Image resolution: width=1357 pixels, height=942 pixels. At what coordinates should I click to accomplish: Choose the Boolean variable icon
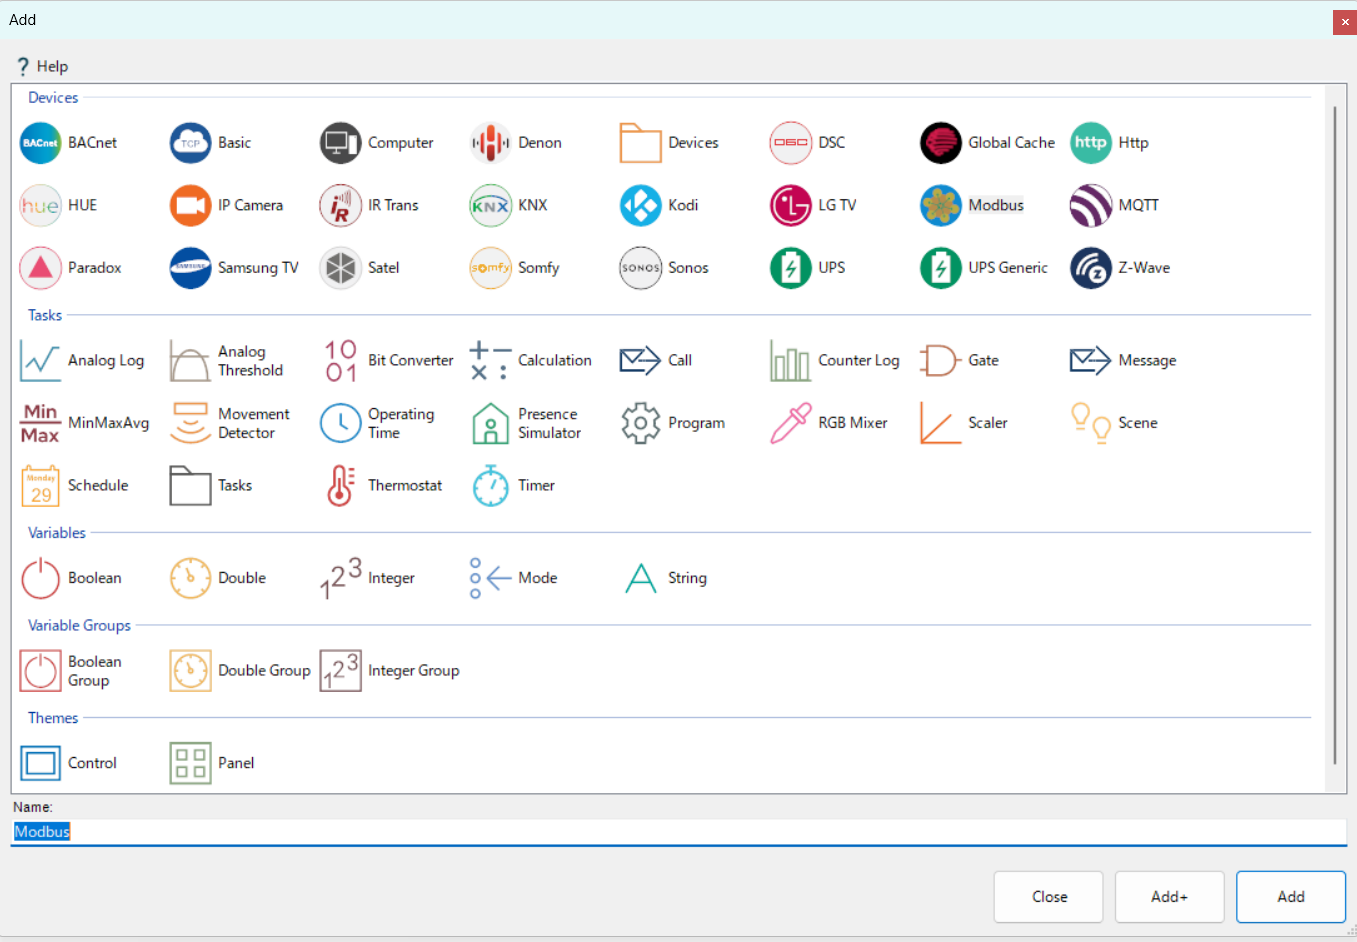tap(41, 578)
